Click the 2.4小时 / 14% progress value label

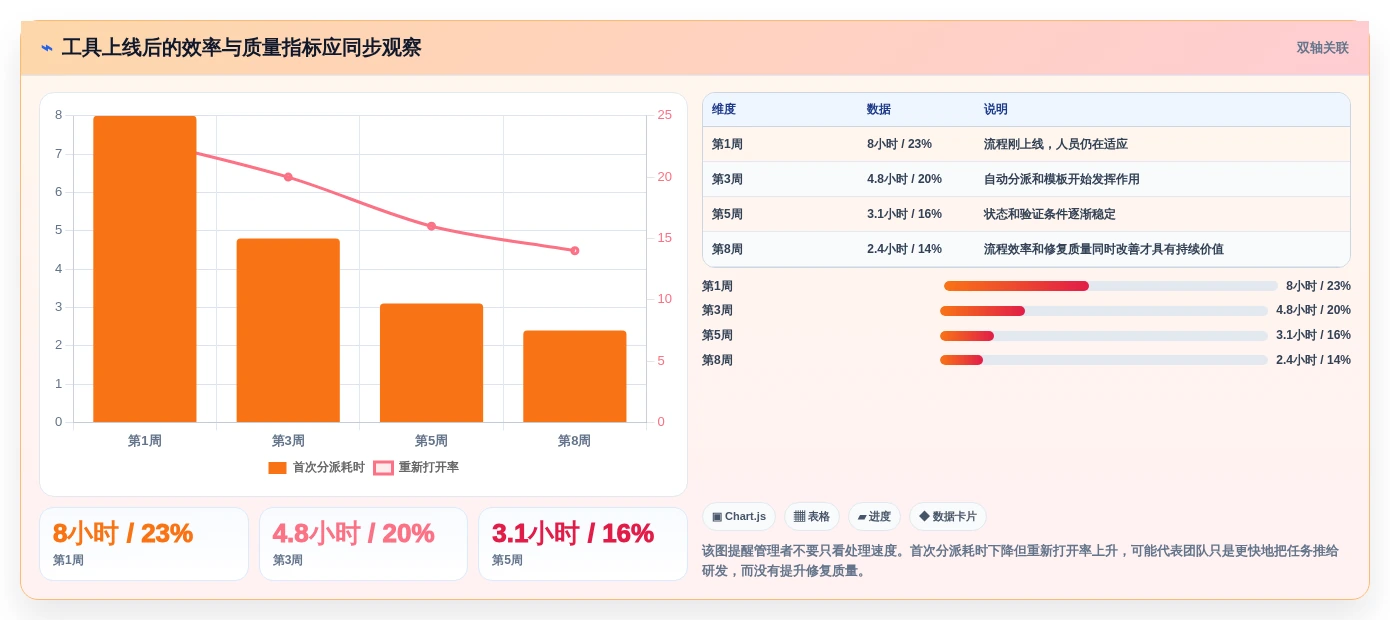point(1313,360)
